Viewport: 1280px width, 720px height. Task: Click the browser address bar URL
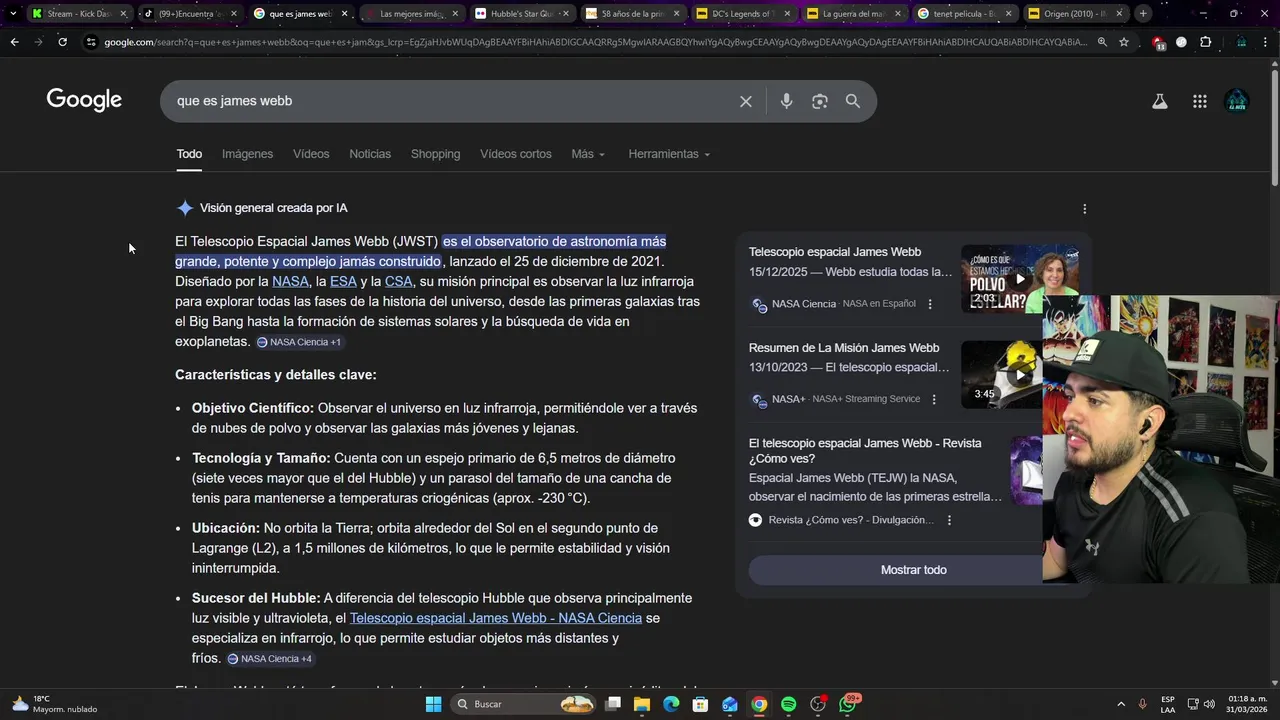click(595, 42)
